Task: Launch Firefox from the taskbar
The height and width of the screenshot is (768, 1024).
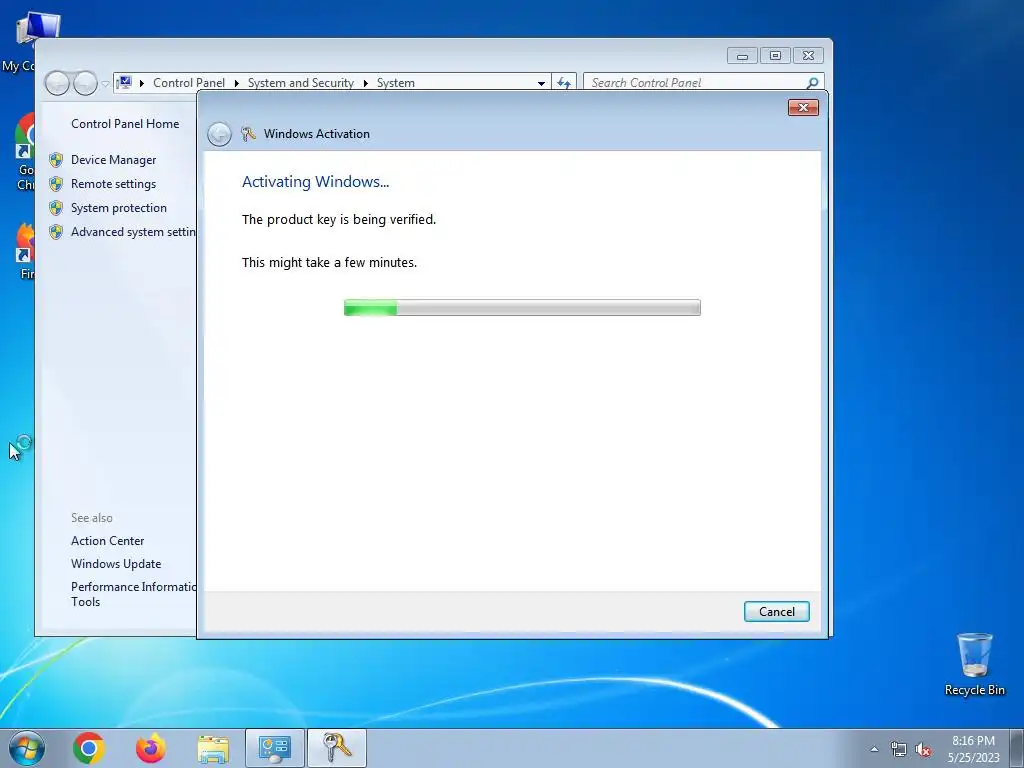Action: point(151,748)
